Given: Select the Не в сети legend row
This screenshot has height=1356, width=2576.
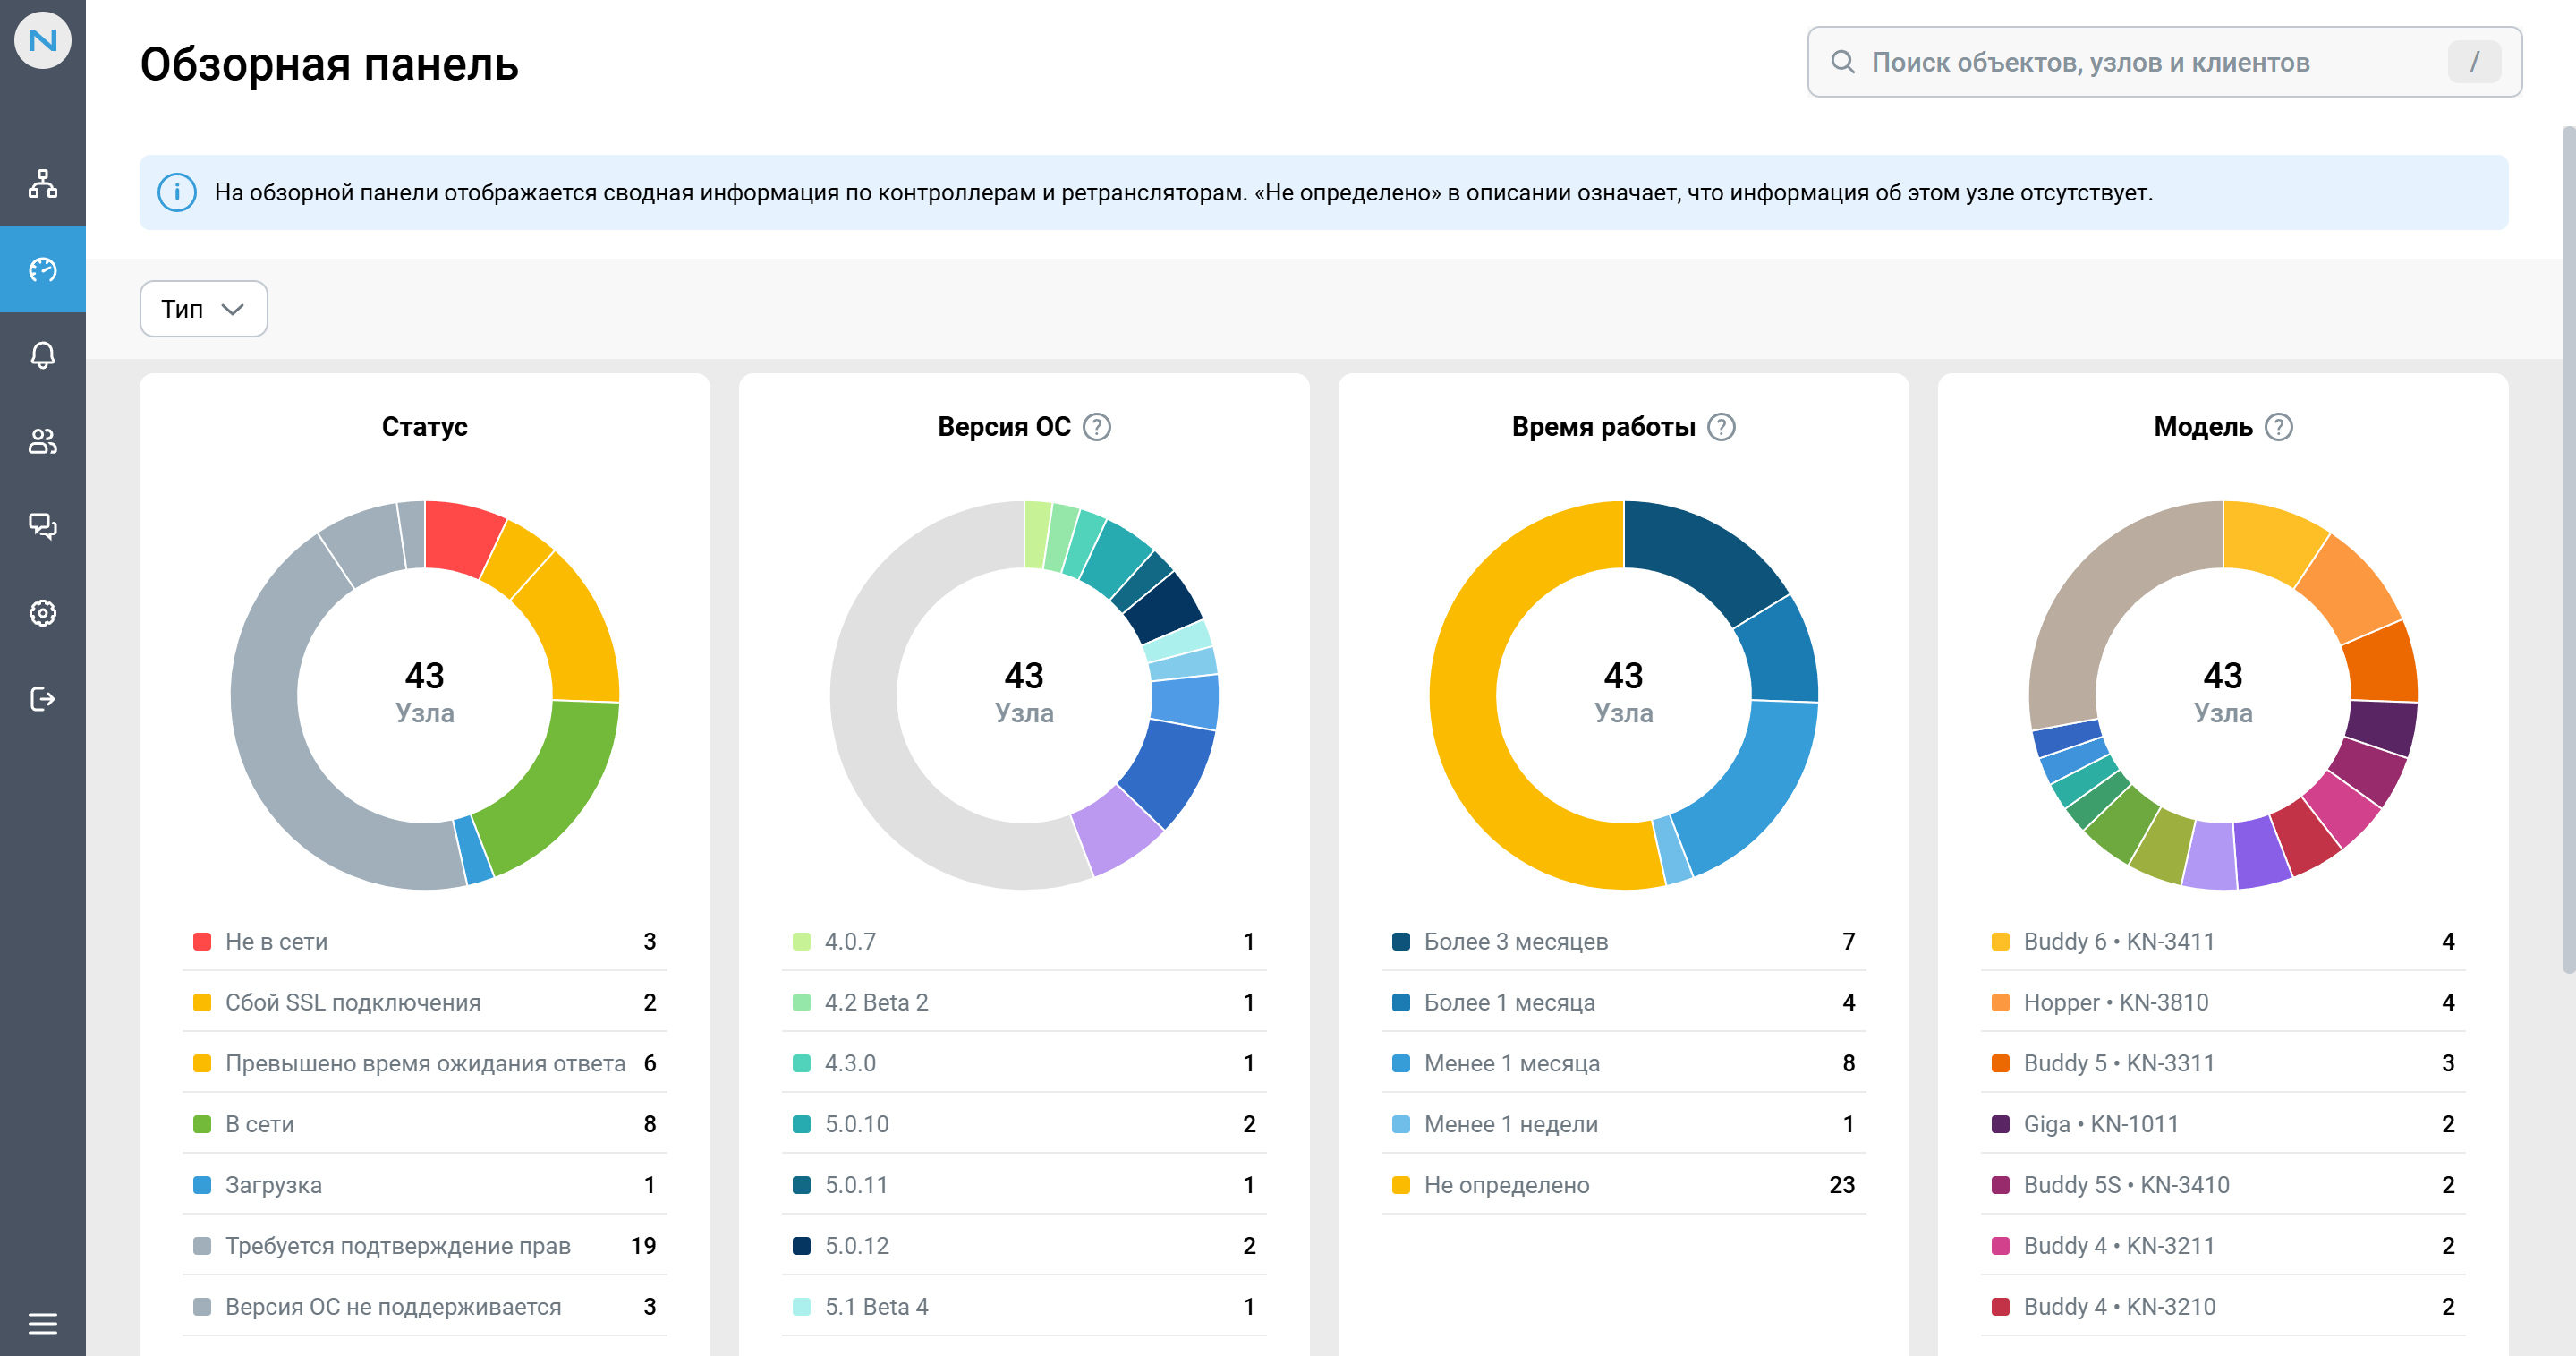Looking at the screenshot, I should [425, 941].
